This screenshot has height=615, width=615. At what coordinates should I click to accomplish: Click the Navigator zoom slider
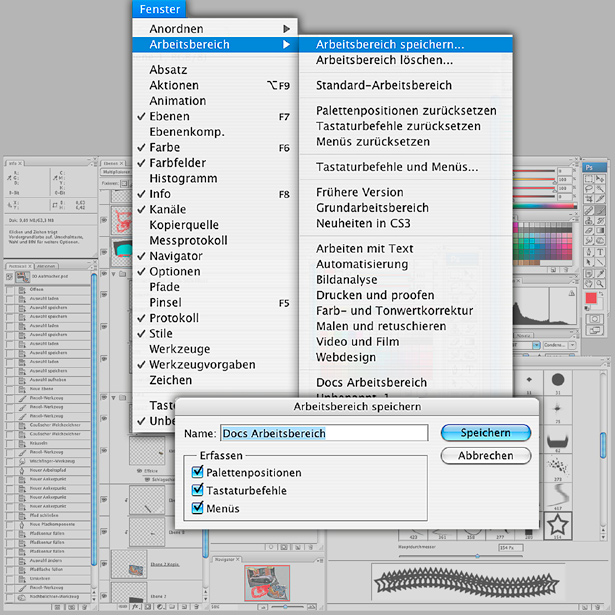[x=286, y=607]
